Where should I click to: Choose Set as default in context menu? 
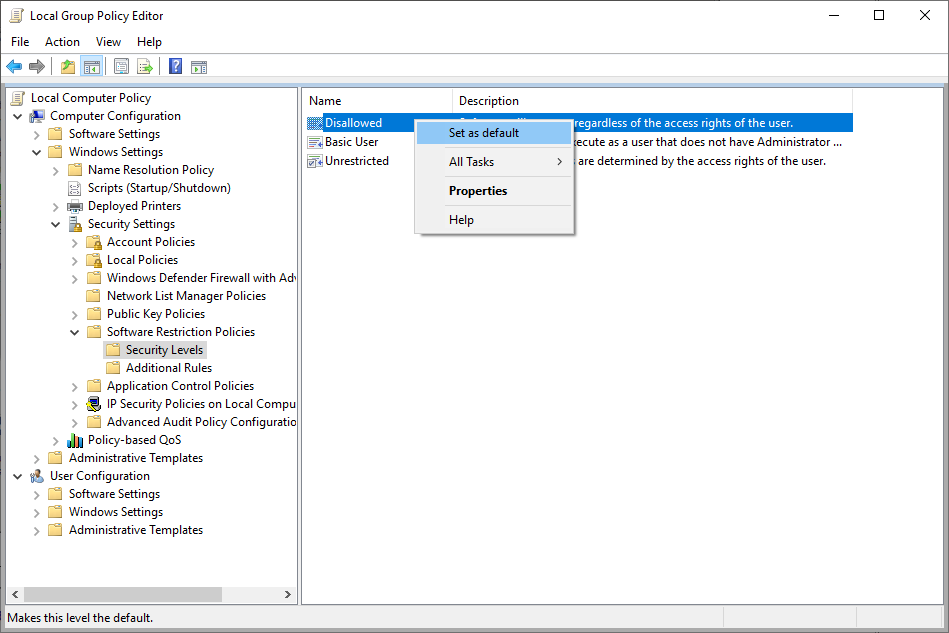494,133
